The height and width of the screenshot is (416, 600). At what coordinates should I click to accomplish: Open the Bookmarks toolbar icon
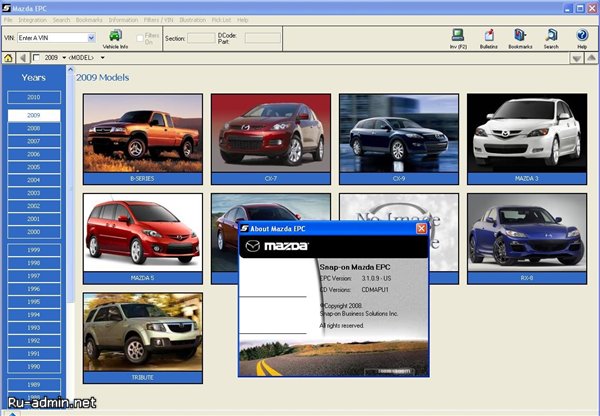[520, 39]
